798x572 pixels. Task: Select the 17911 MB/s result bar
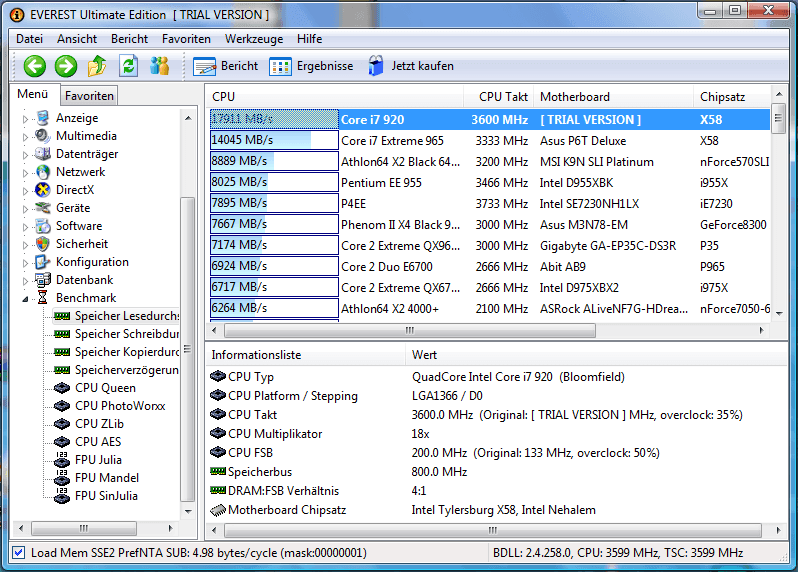pos(274,119)
